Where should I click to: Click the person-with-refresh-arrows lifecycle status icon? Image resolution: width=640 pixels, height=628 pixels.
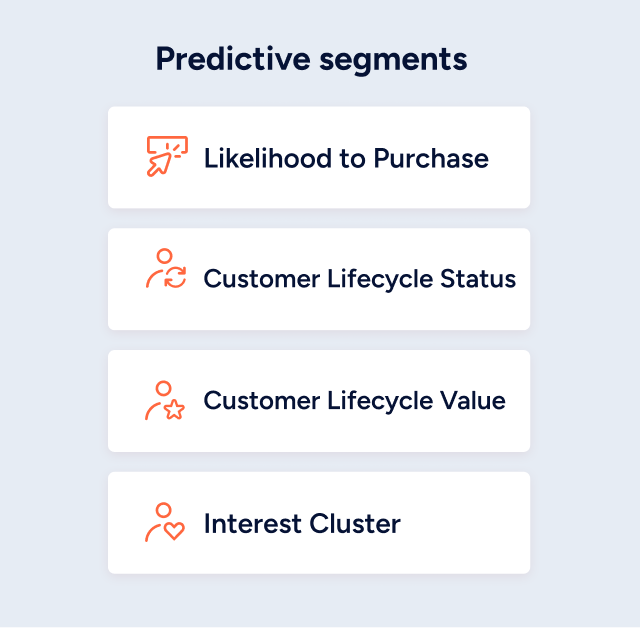pyautogui.click(x=166, y=270)
